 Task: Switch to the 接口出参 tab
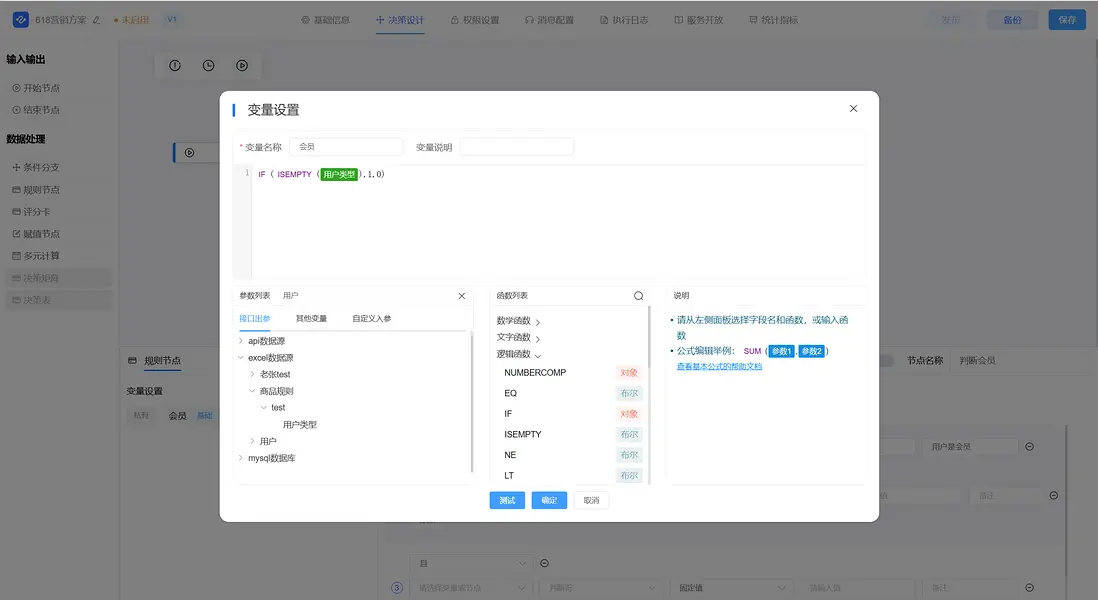click(255, 319)
